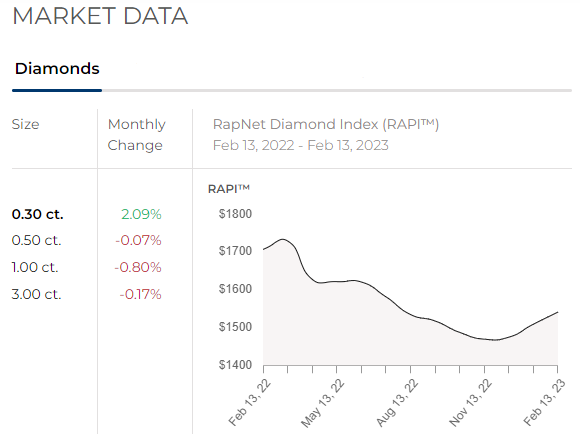Screen dimensions: 580x434
Task: Click the Nov 13, 22 axis label
Action: (470, 403)
